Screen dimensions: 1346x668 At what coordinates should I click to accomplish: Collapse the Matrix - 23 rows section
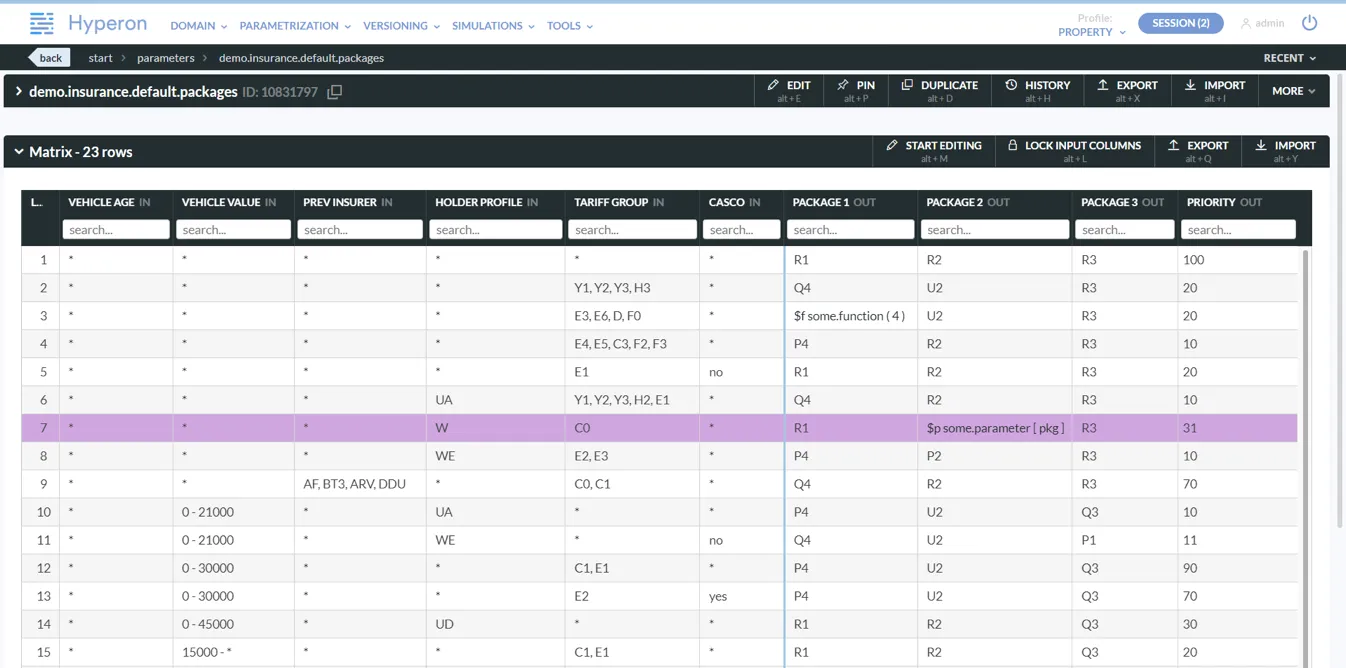coord(19,152)
